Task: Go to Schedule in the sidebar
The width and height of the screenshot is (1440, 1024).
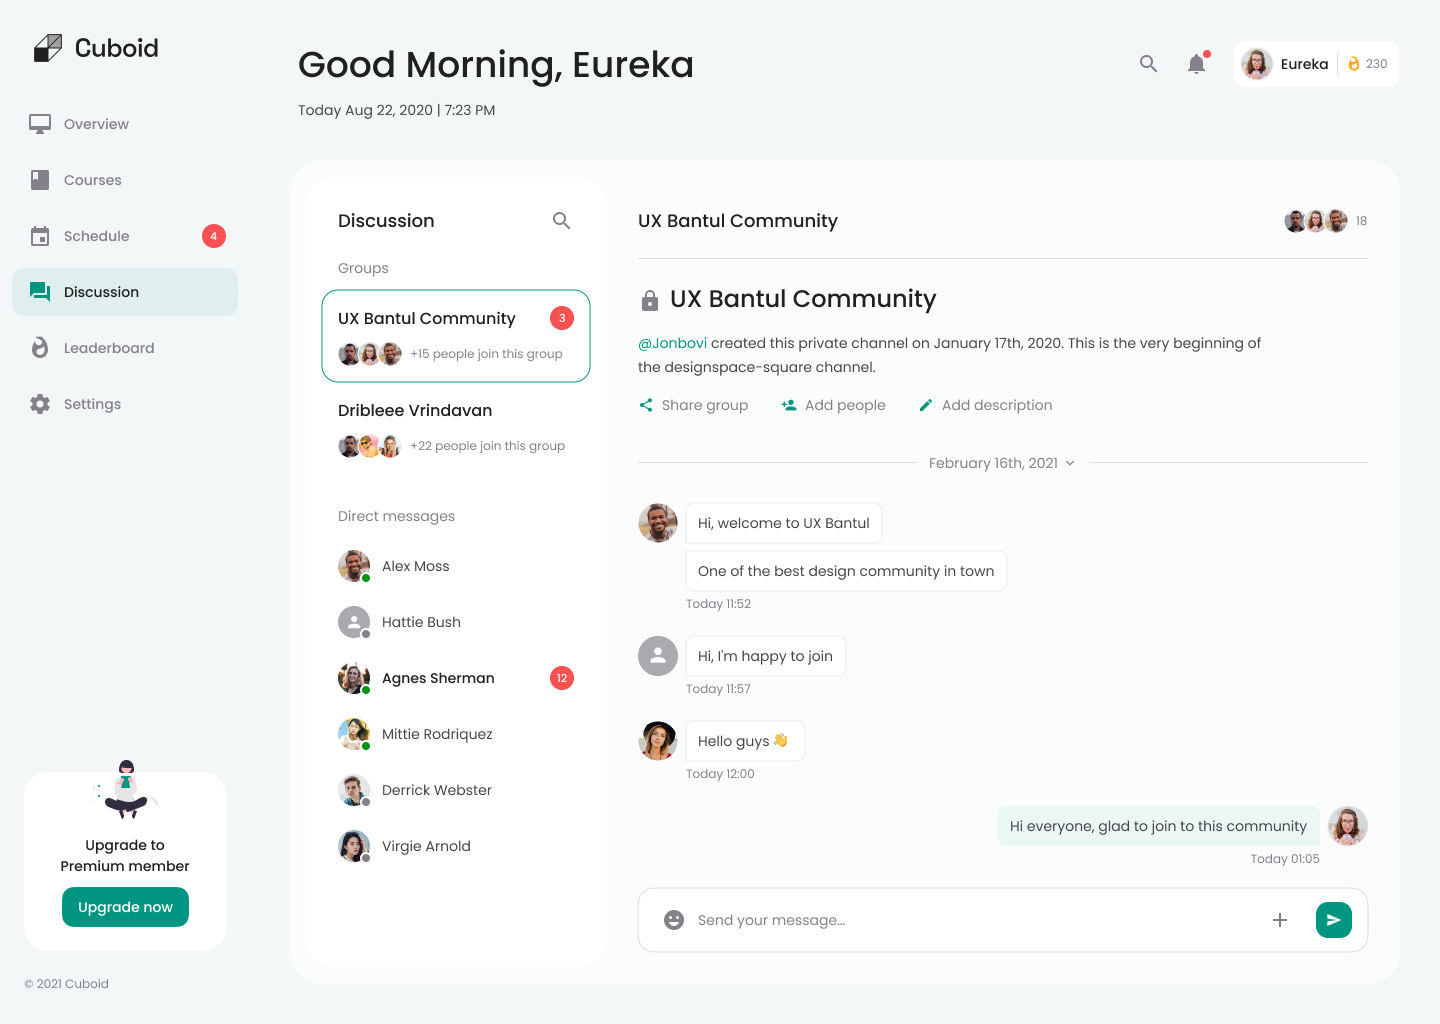Action: [96, 236]
